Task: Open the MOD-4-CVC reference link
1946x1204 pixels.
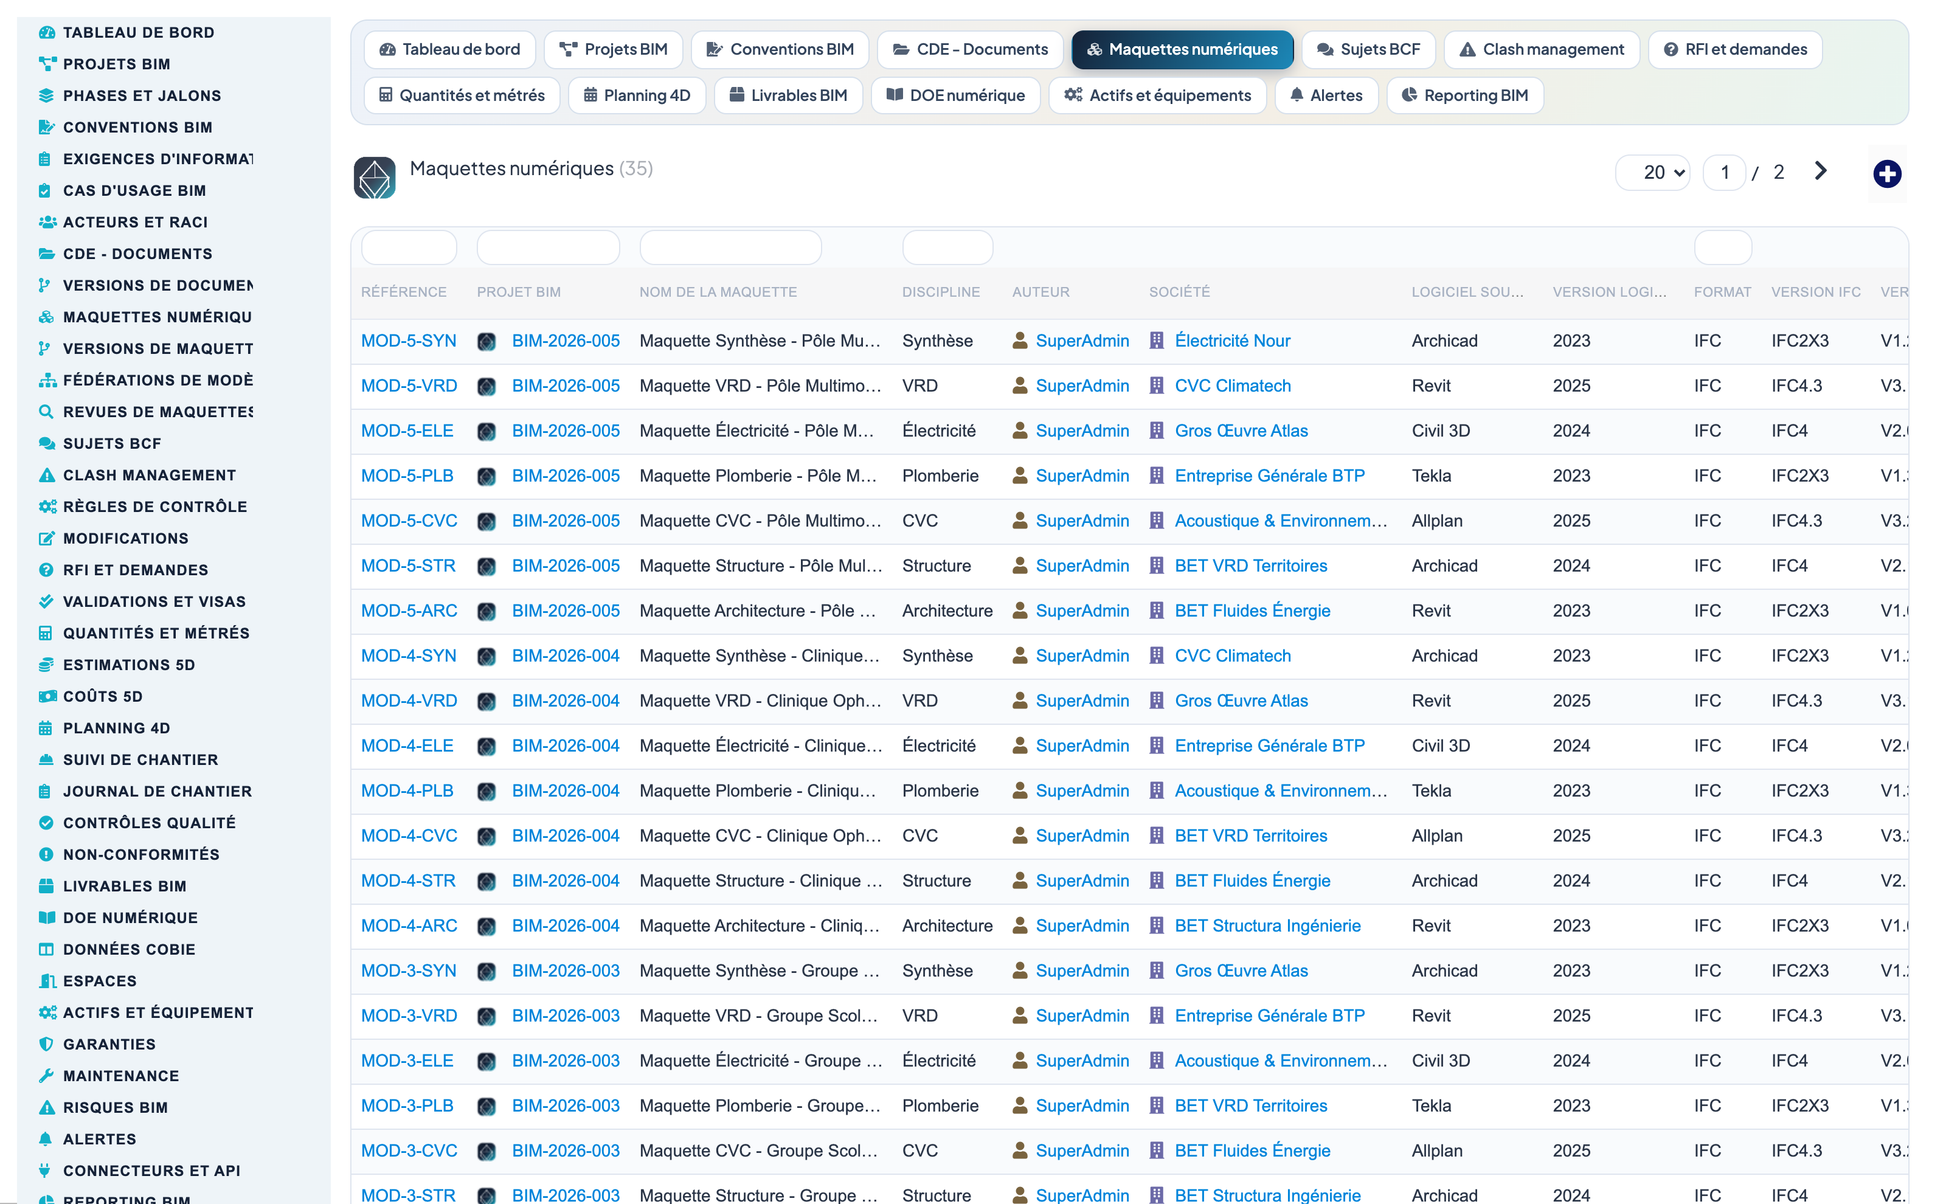Action: [x=409, y=836]
